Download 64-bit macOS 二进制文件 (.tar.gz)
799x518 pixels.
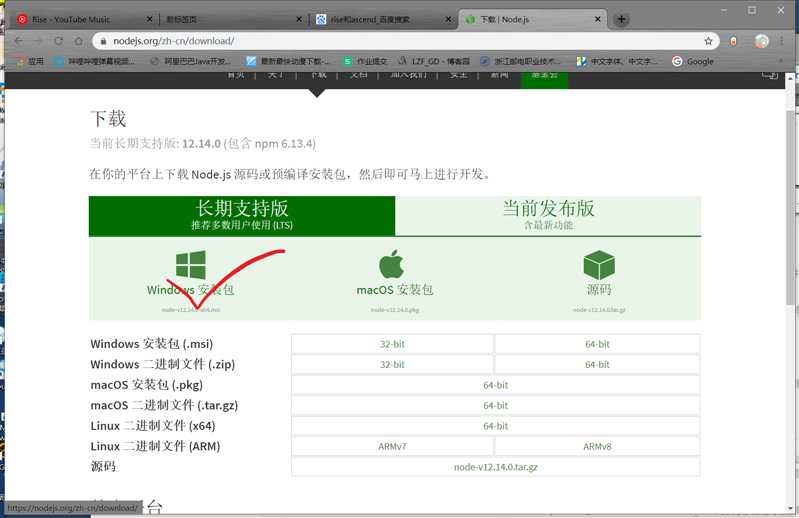pyautogui.click(x=496, y=405)
